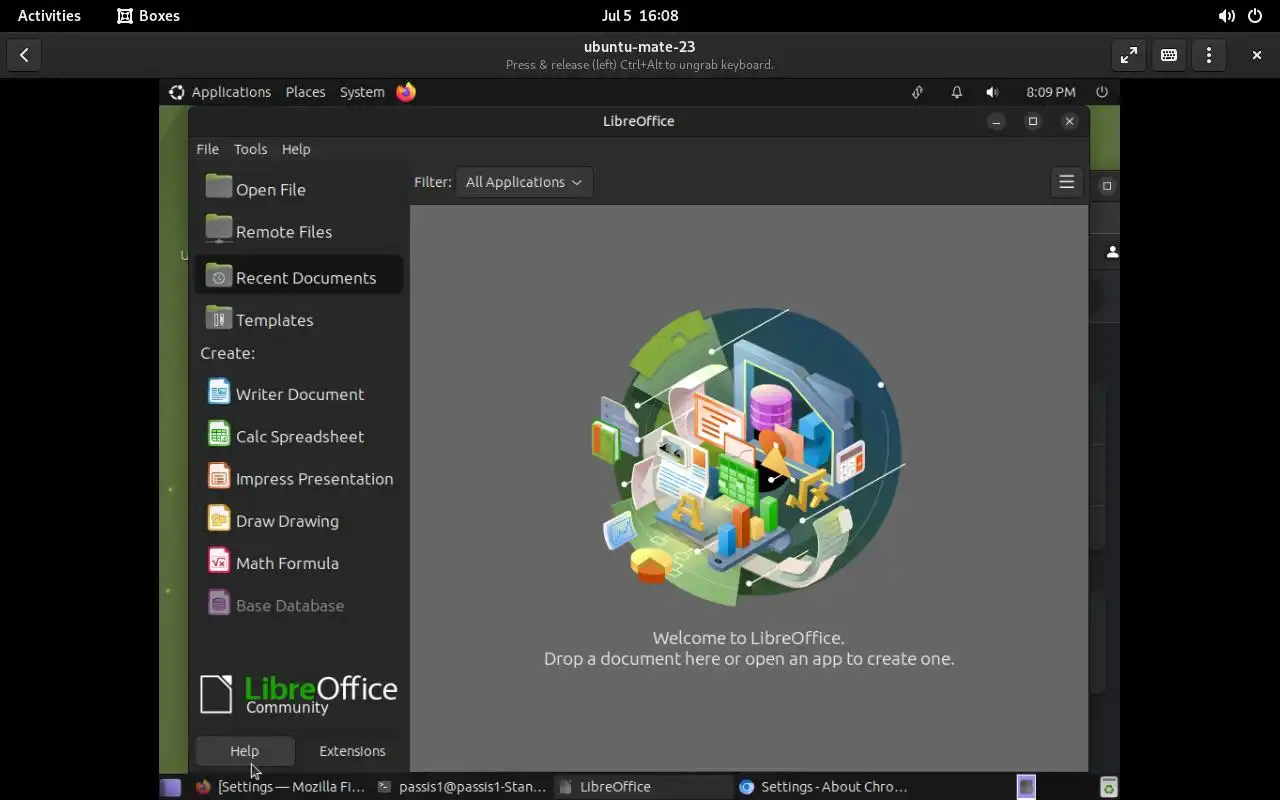Switch to Mozilla Firefox Settings taskbar window
This screenshot has width=1280, height=800.
[x=281, y=787]
